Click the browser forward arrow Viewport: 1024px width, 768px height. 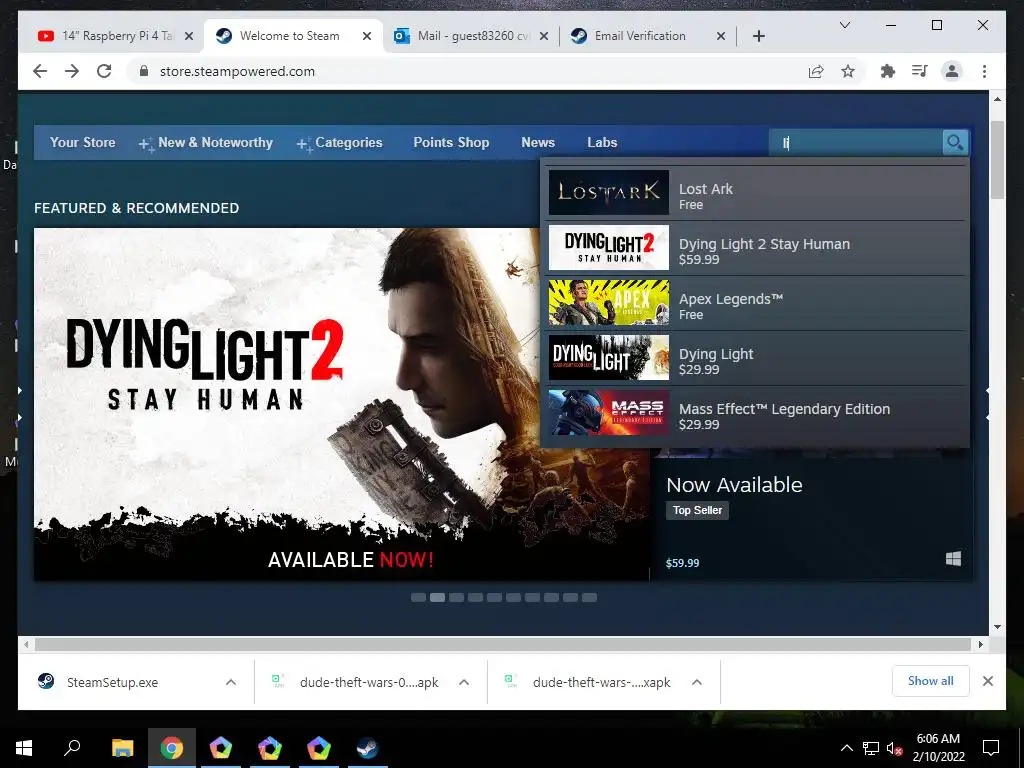72,71
